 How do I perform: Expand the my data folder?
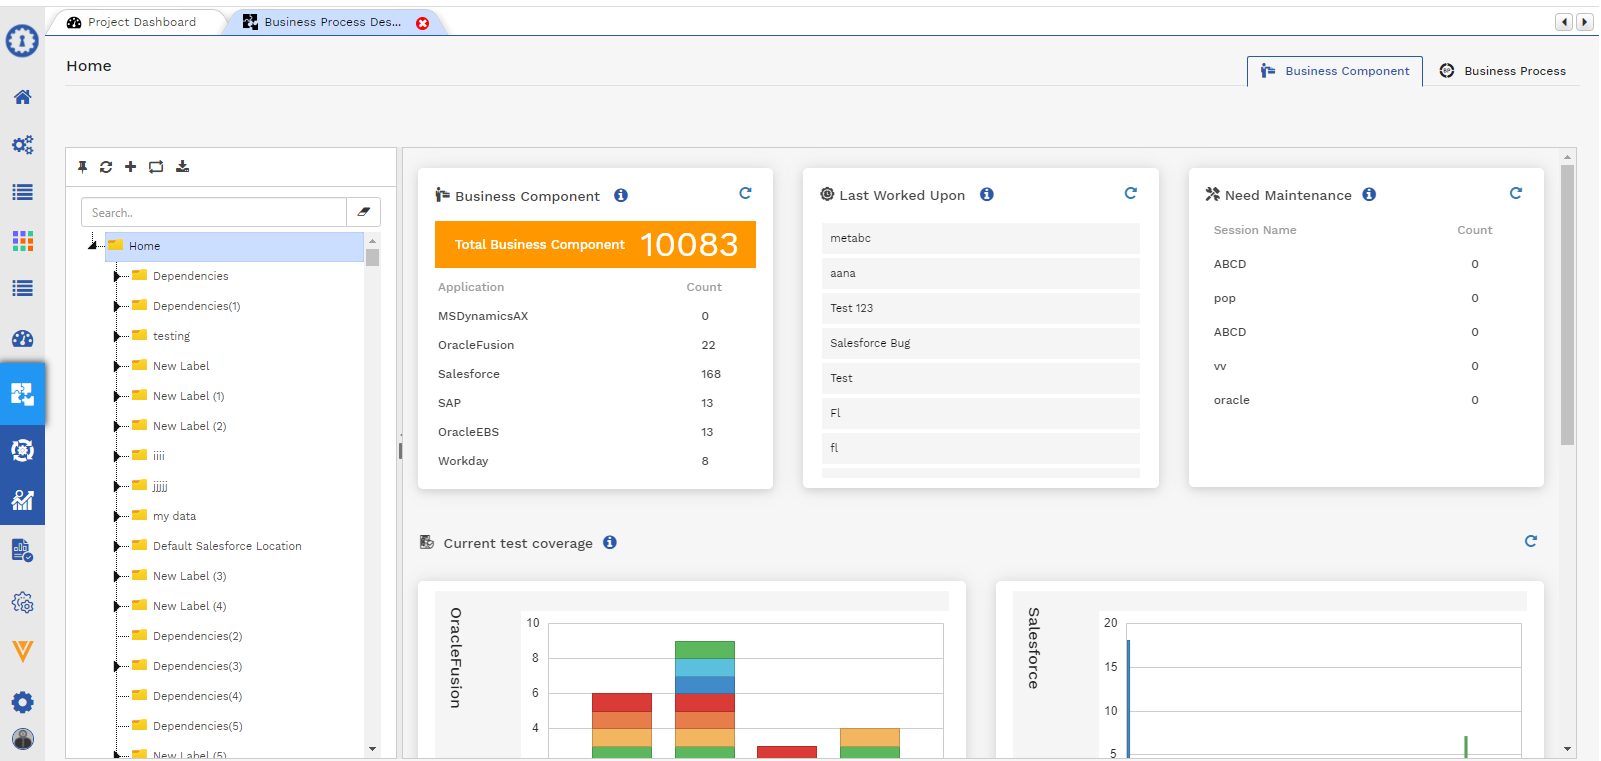(x=116, y=517)
